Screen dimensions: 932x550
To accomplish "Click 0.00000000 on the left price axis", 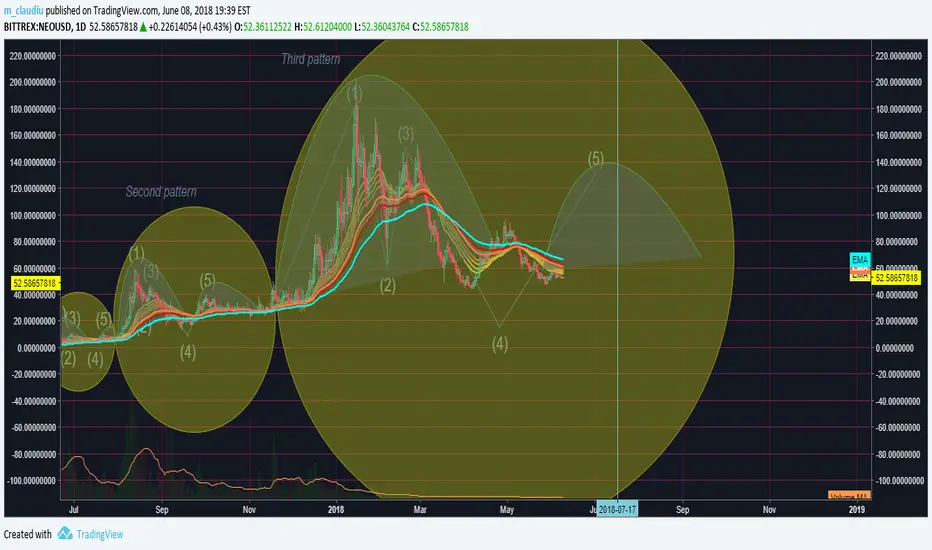I will 36,348.
